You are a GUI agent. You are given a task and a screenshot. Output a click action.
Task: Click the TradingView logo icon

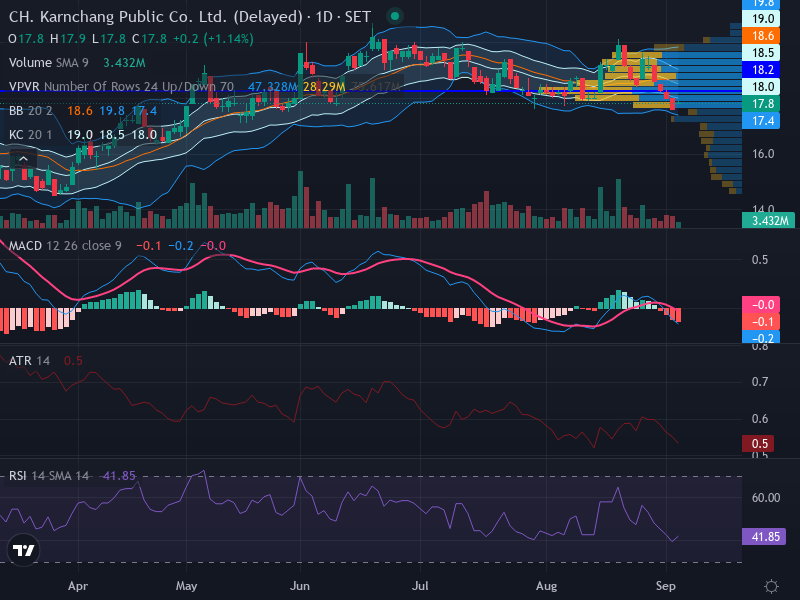[x=23, y=550]
